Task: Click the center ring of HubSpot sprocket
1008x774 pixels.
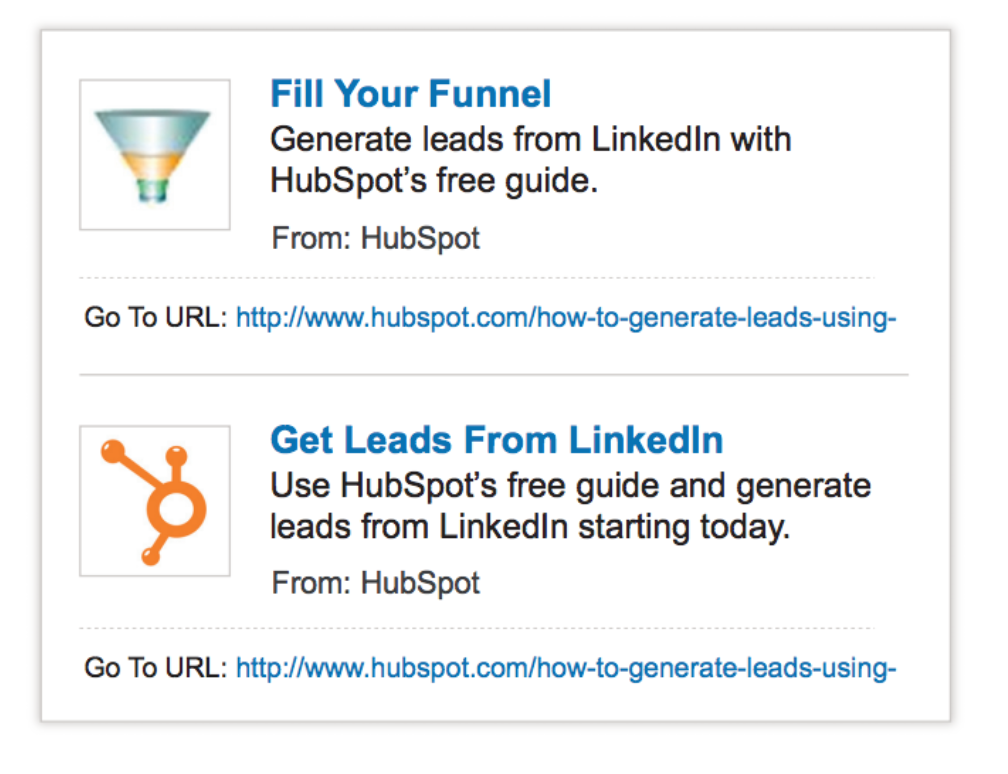Action: point(176,508)
